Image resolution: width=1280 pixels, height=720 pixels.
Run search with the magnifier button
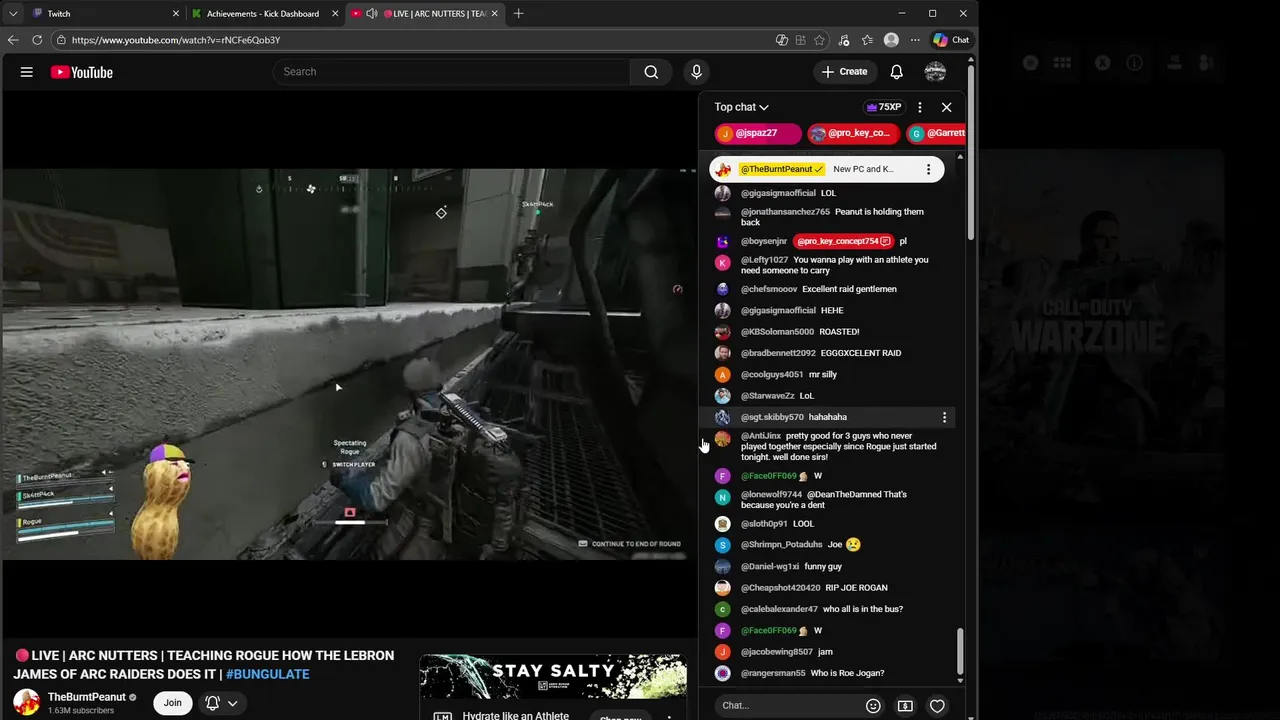651,72
